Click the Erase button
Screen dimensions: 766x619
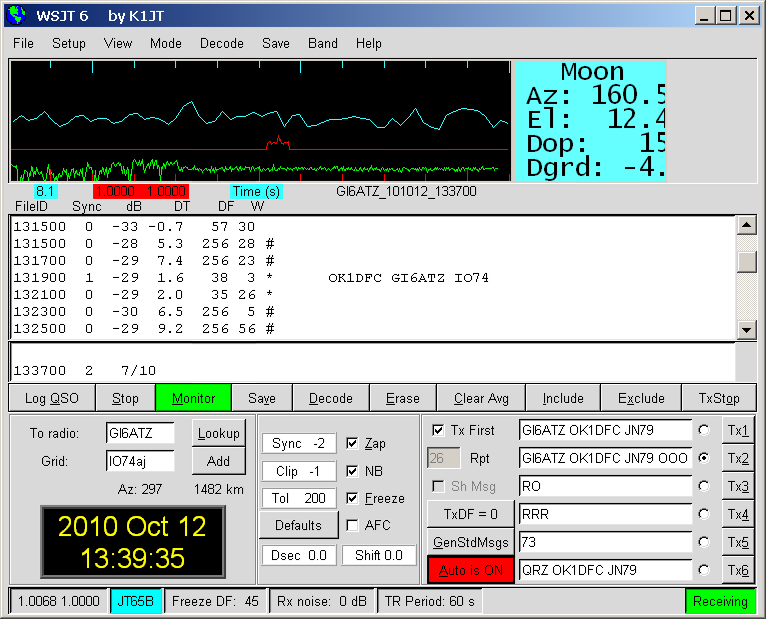click(x=403, y=398)
